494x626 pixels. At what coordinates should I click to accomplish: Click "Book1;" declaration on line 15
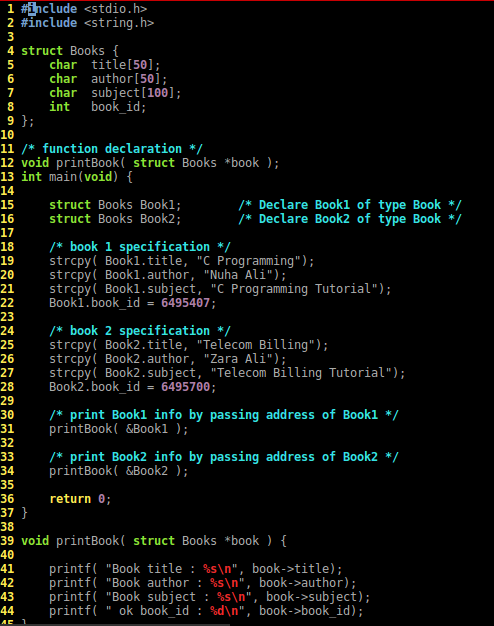161,204
